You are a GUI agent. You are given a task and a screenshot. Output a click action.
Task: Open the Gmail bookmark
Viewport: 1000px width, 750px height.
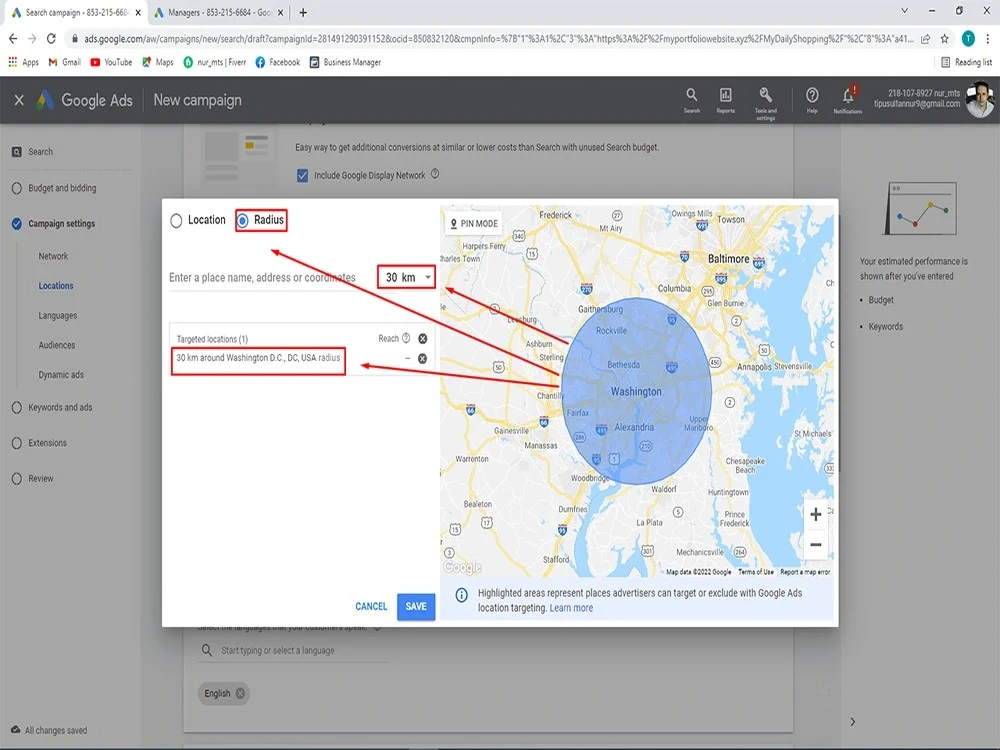tap(65, 62)
